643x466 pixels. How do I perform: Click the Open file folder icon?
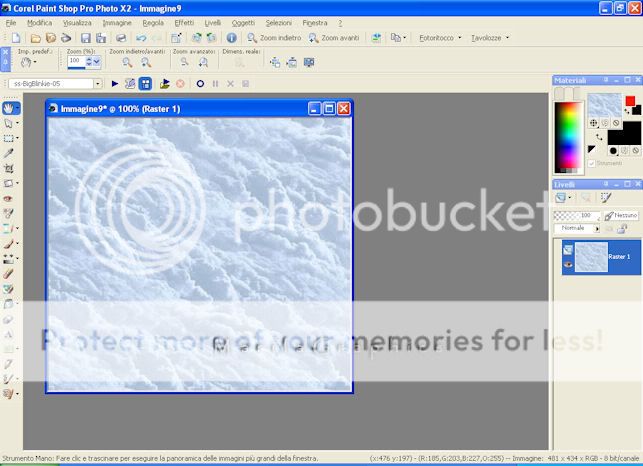click(36, 38)
